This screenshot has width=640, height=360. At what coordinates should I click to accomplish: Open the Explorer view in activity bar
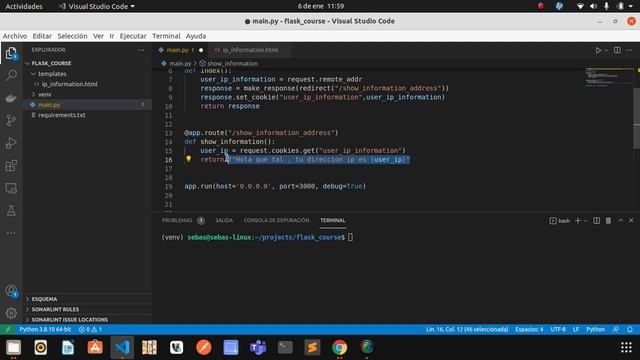pos(11,53)
